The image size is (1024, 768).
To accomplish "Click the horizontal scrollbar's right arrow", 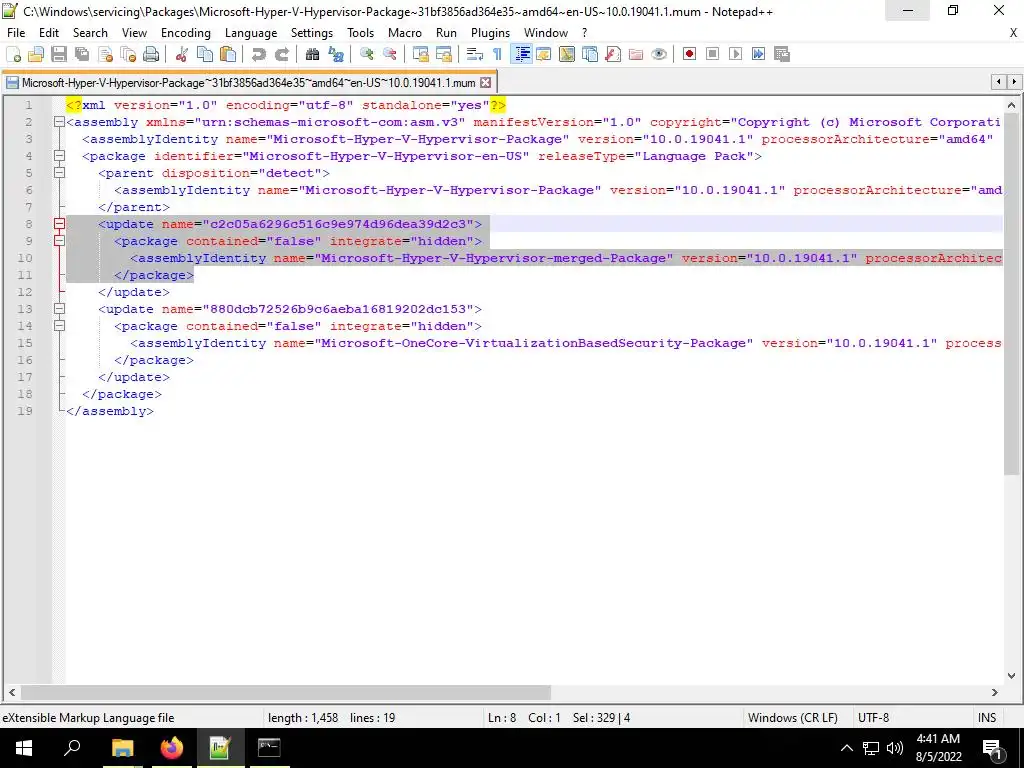I will click(x=995, y=692).
